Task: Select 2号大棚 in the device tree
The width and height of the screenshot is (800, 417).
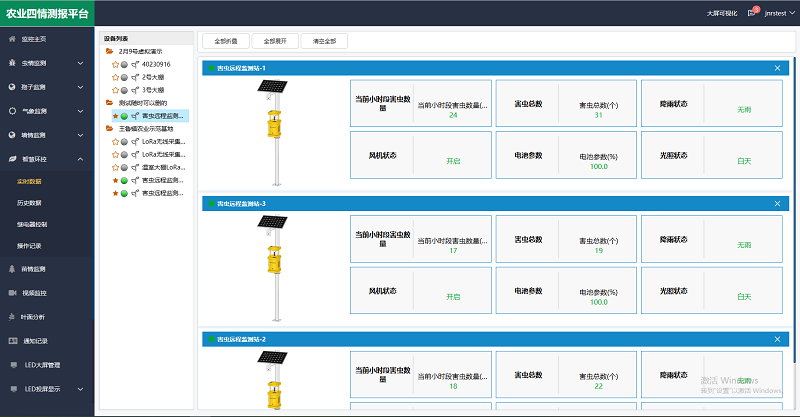Action: [x=153, y=77]
